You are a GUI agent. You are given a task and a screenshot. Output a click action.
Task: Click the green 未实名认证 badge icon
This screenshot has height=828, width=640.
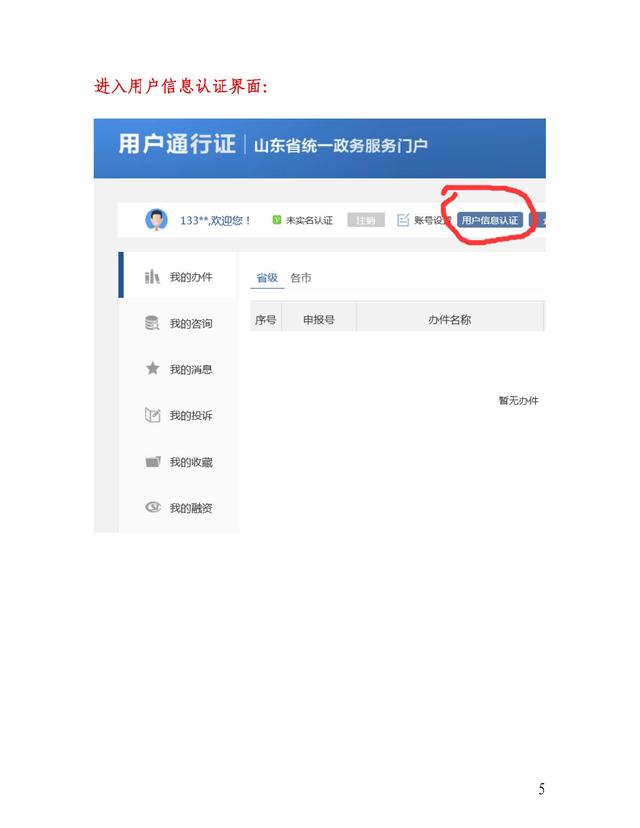[276, 220]
